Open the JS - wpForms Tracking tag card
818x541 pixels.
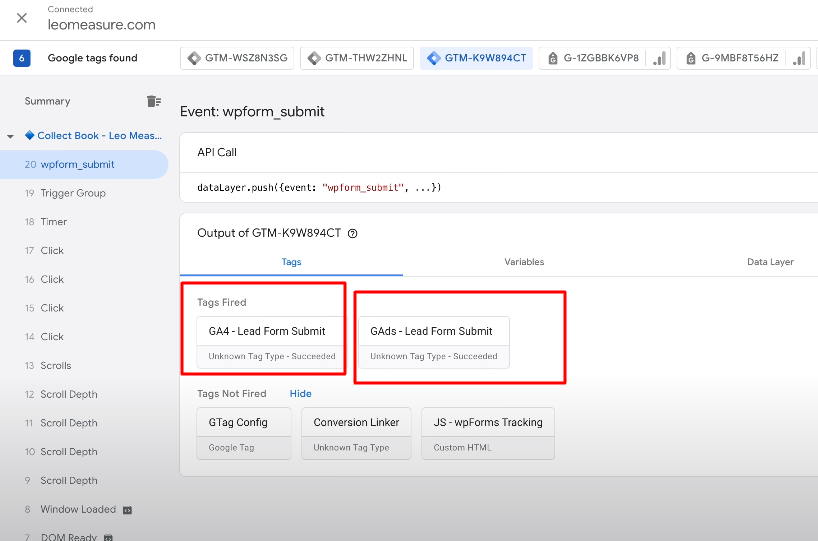[x=488, y=434]
